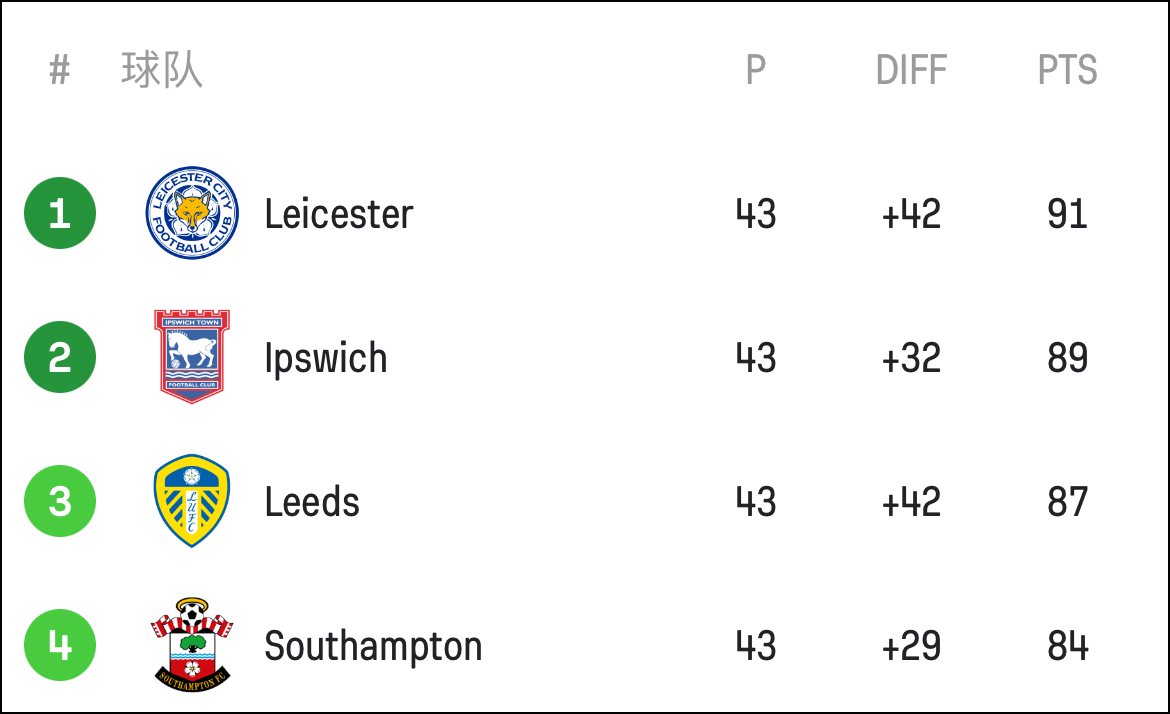Open the Leicester team name link
The width and height of the screenshot is (1170, 714).
click(339, 214)
